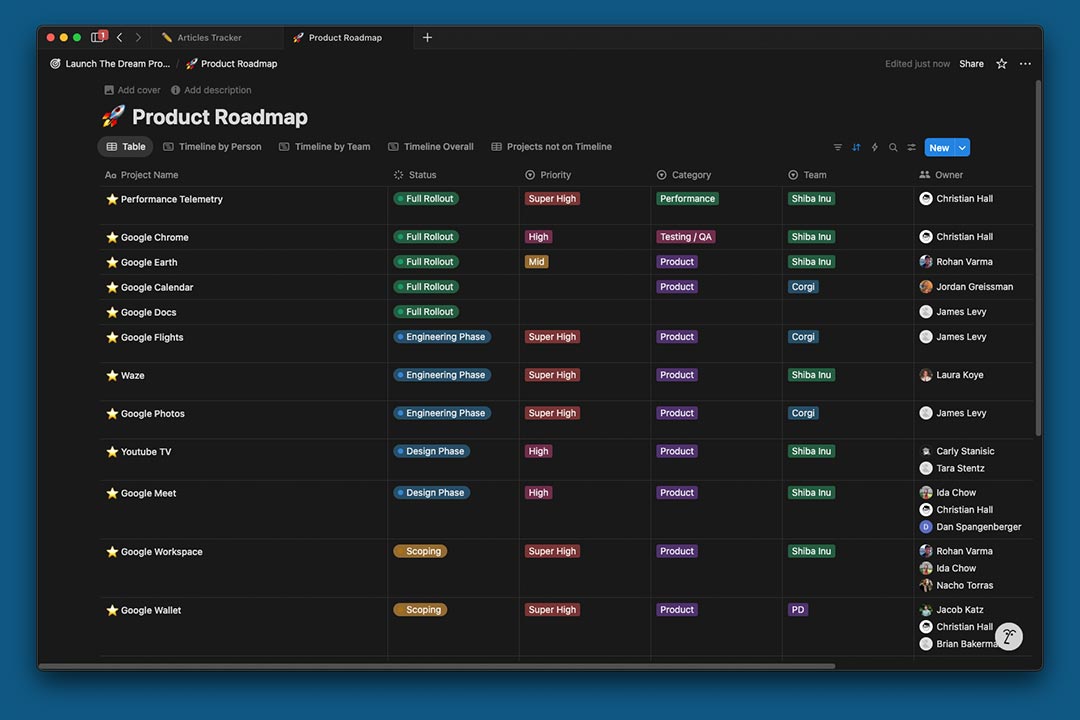The width and height of the screenshot is (1080, 720).
Task: Switch to Timeline by Team view
Action: coord(324,147)
